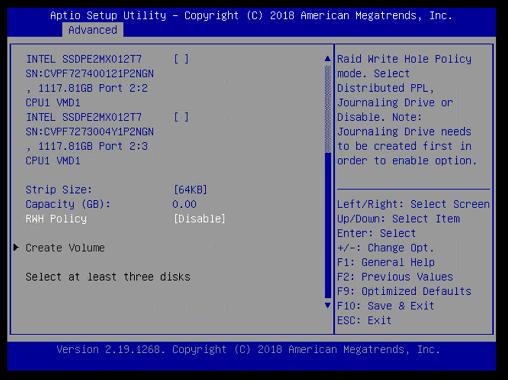
Task: Click the Up/Down: Select Item hint
Action: (x=399, y=219)
